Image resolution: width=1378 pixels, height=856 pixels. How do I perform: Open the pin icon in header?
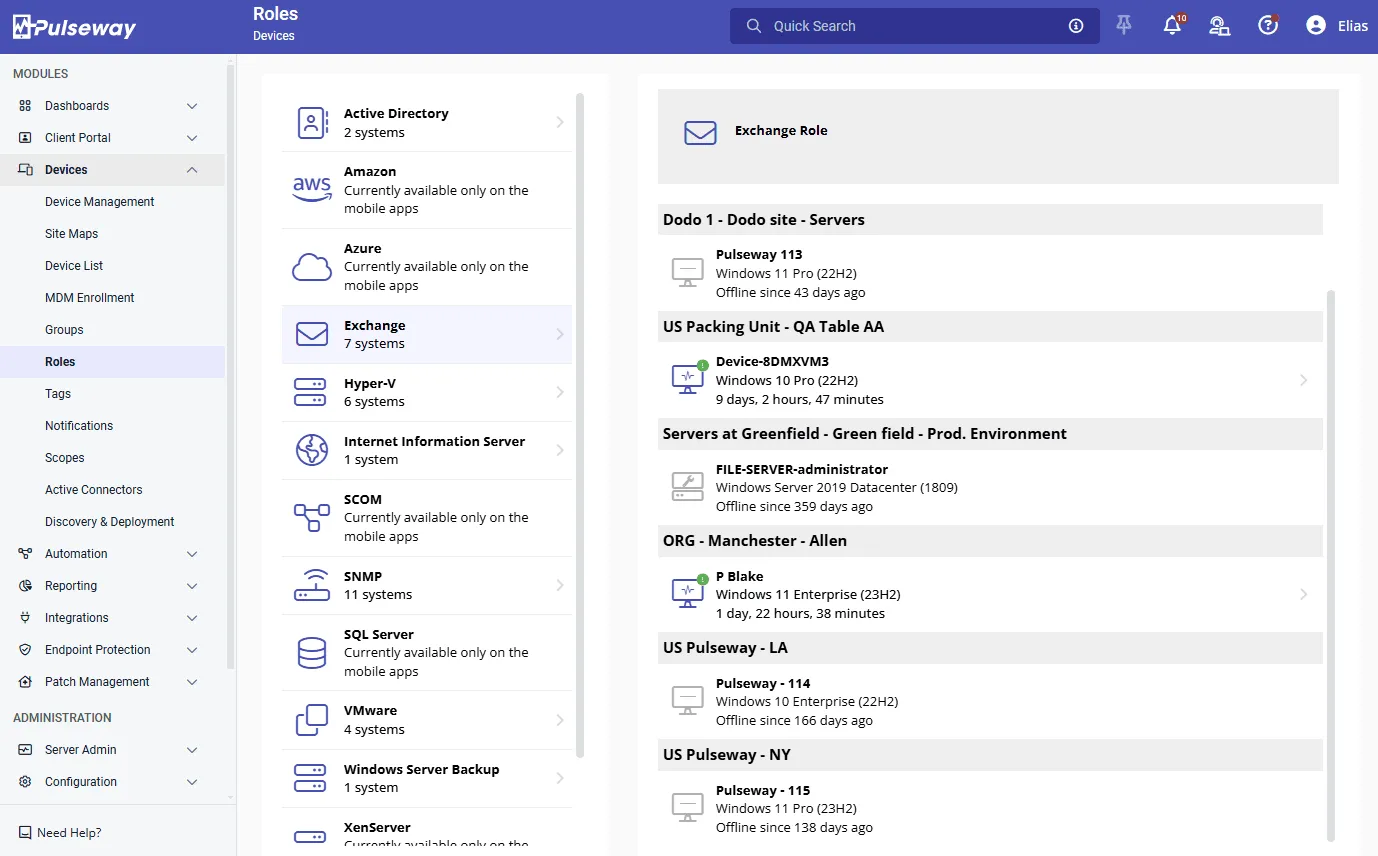[x=1124, y=26]
